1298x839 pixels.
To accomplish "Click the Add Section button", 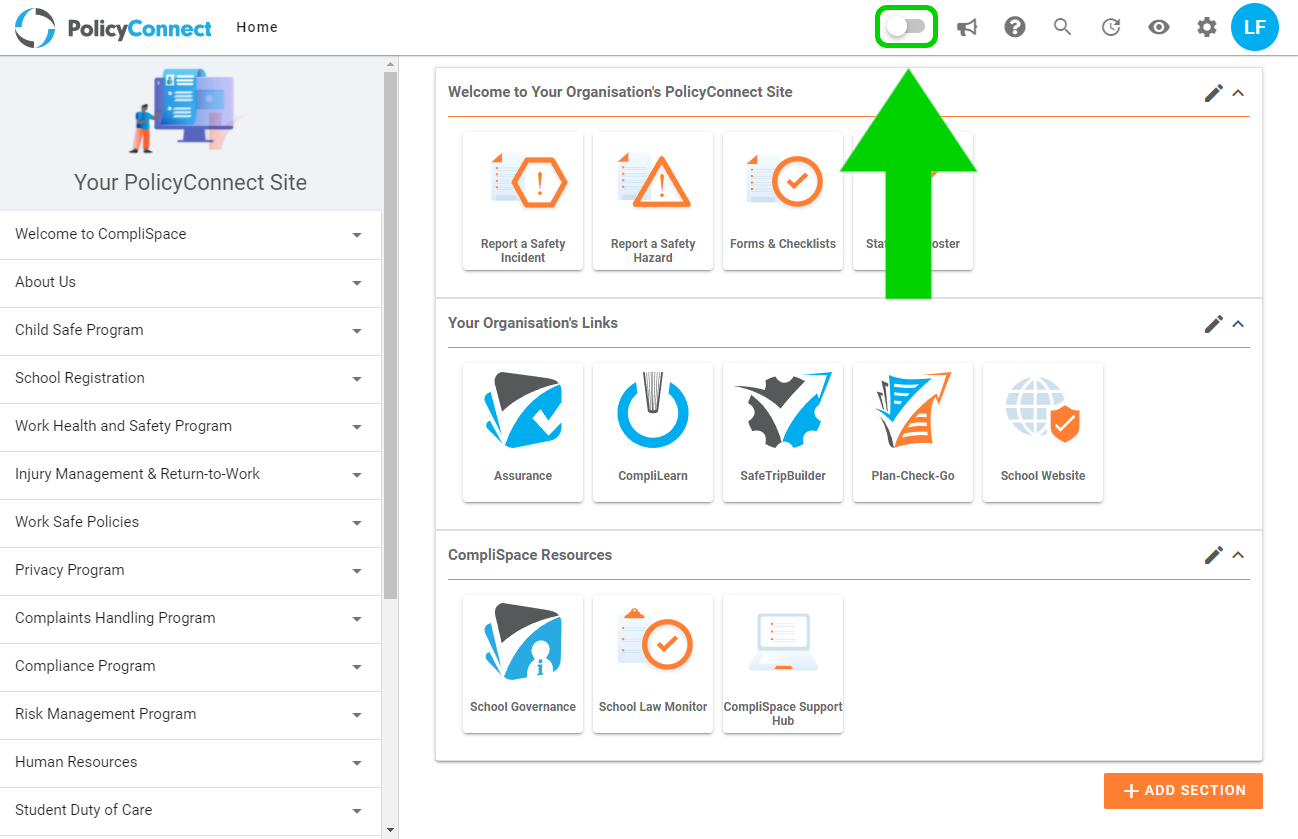I will (x=1183, y=791).
